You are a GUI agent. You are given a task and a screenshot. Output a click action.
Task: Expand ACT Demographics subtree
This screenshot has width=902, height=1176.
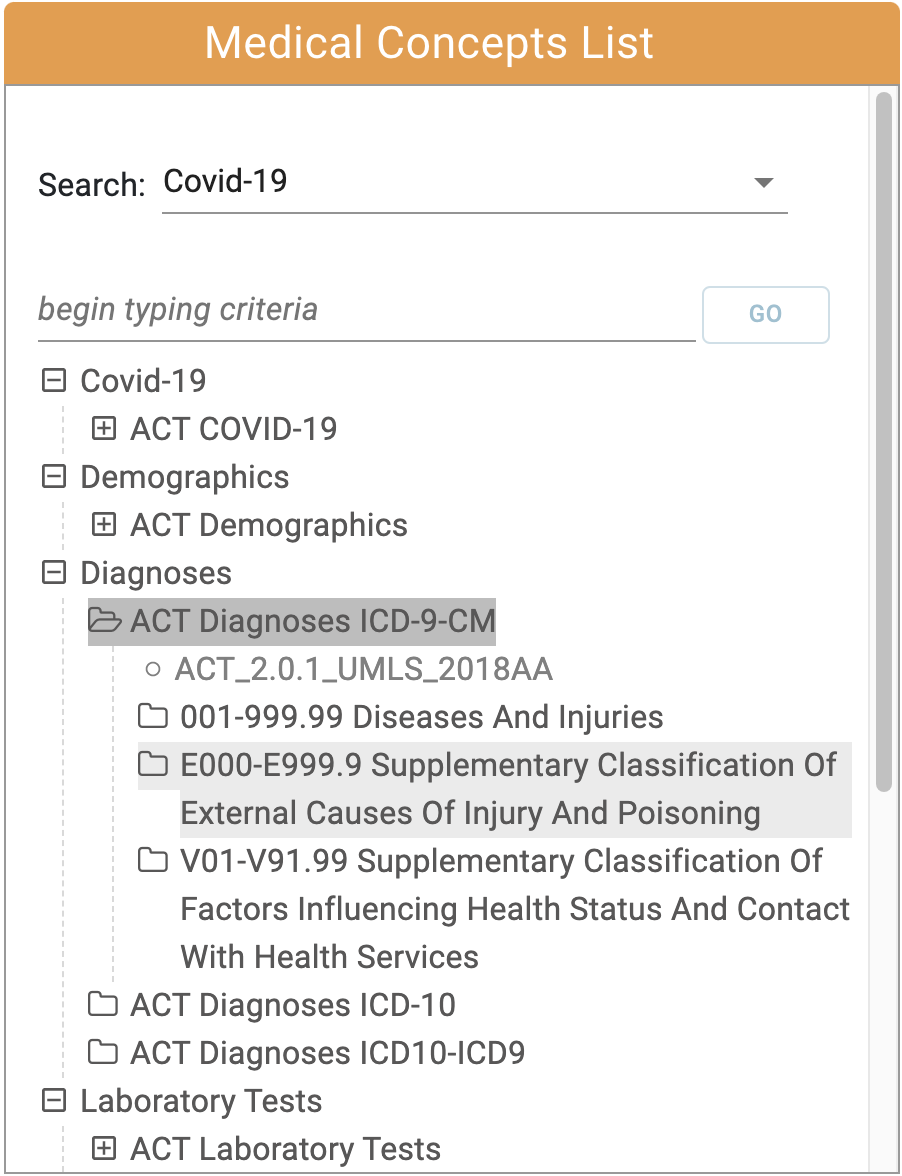tap(103, 525)
